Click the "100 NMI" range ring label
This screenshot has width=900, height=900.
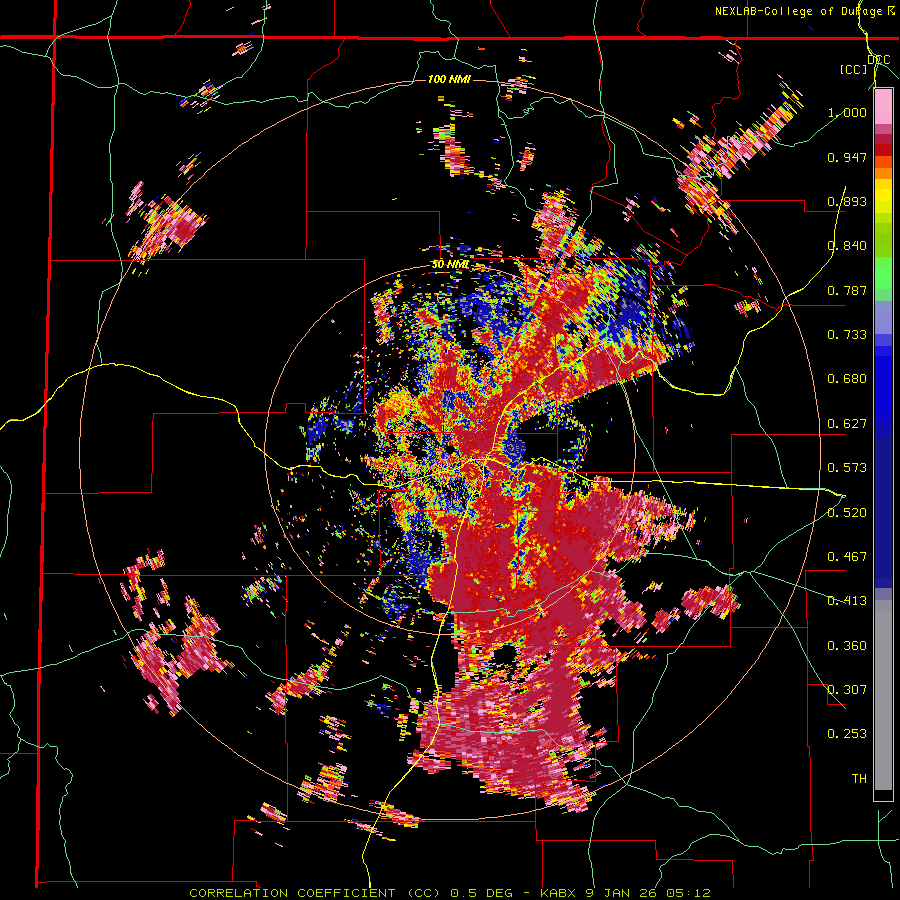tap(449, 79)
